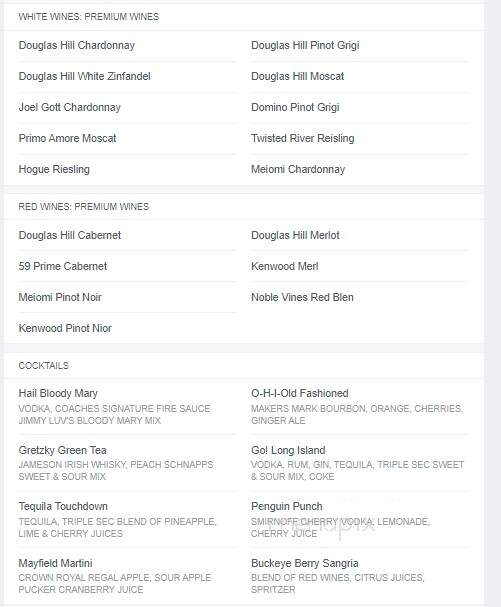Open the Red Wines Premium Wines heading
The width and height of the screenshot is (501, 607).
(84, 207)
